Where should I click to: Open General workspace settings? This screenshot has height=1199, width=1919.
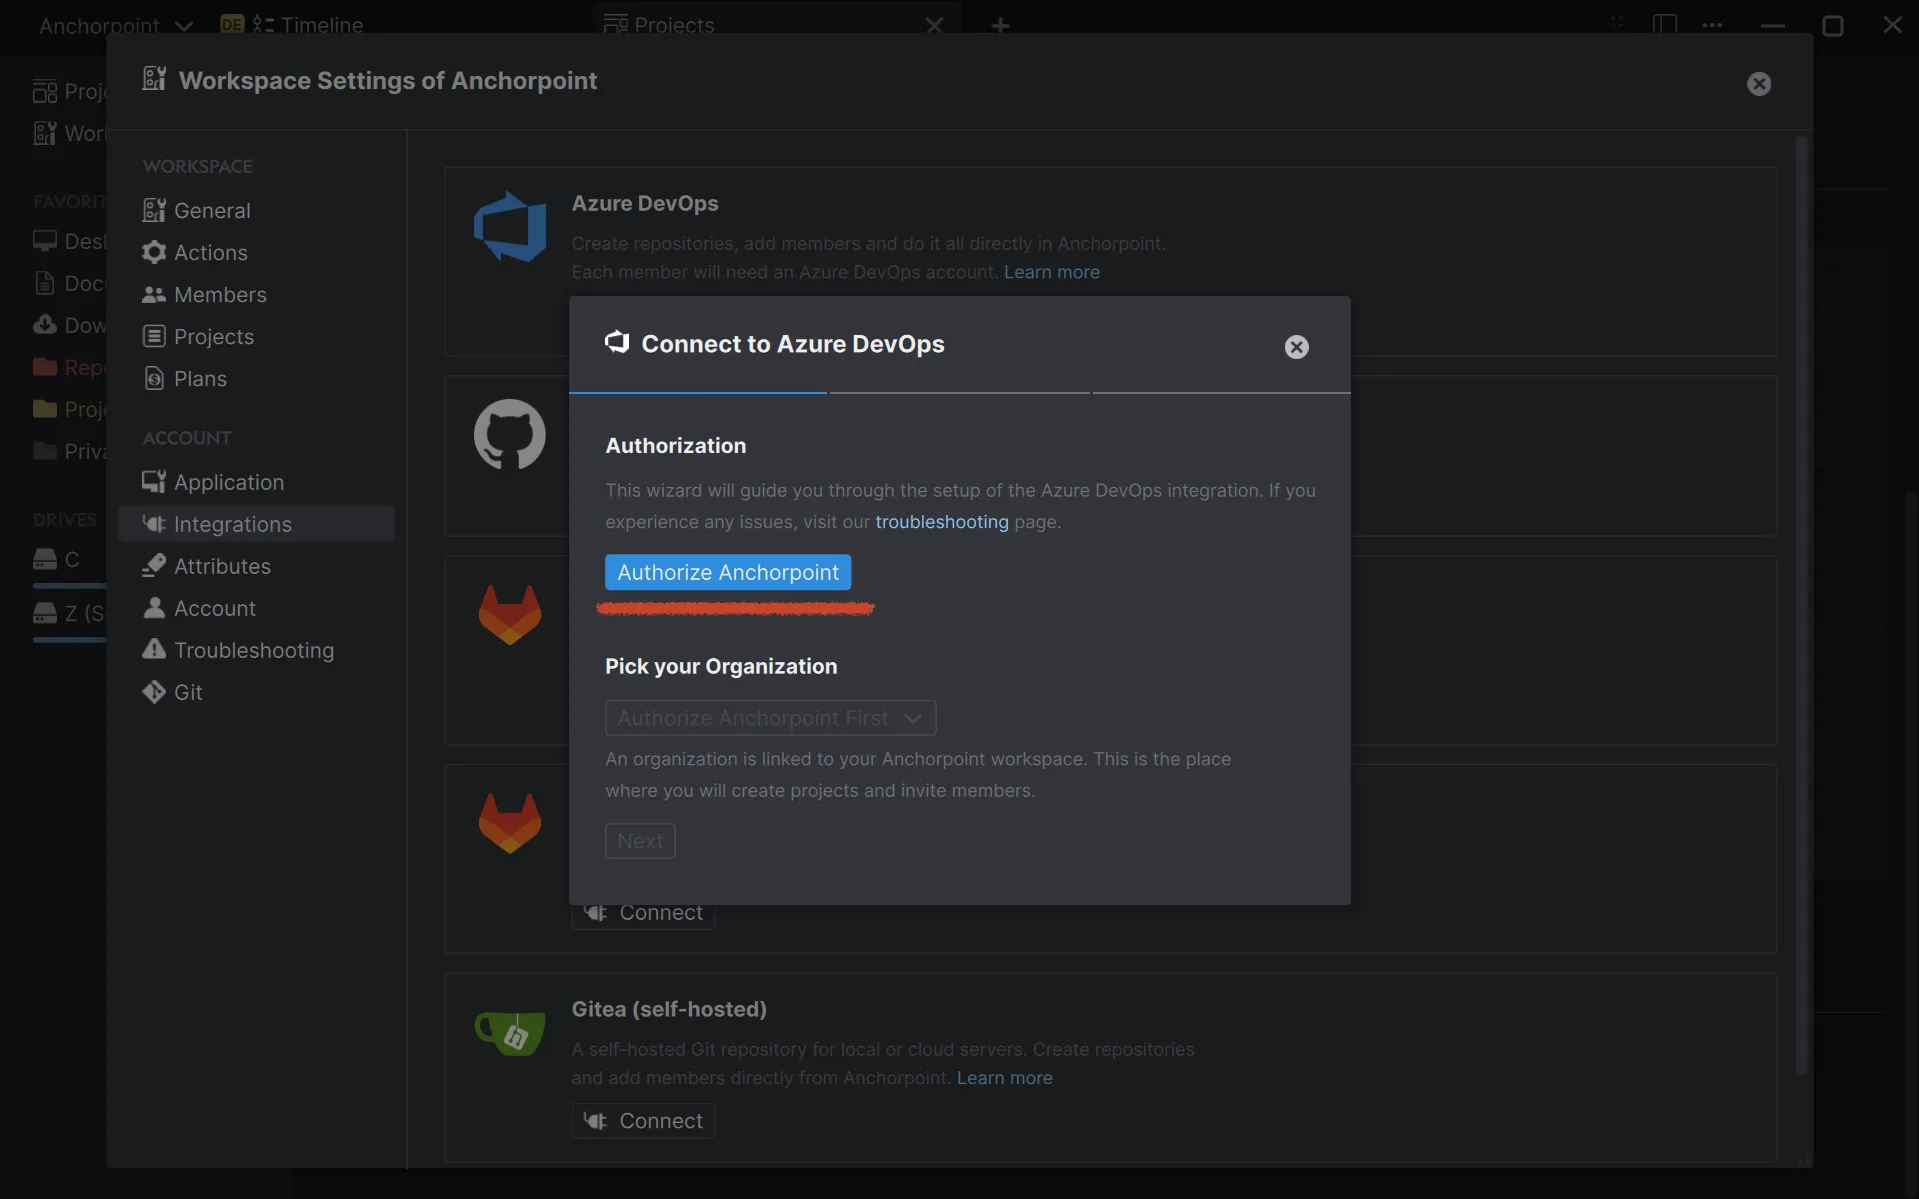pyautogui.click(x=256, y=210)
